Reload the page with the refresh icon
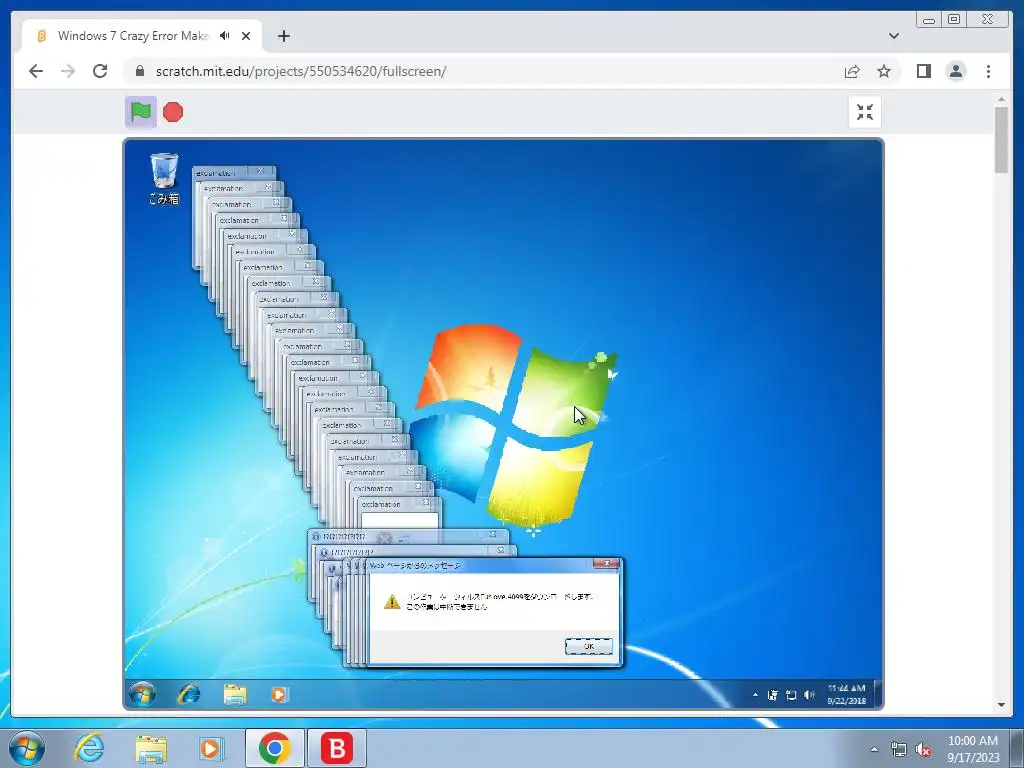 [100, 71]
